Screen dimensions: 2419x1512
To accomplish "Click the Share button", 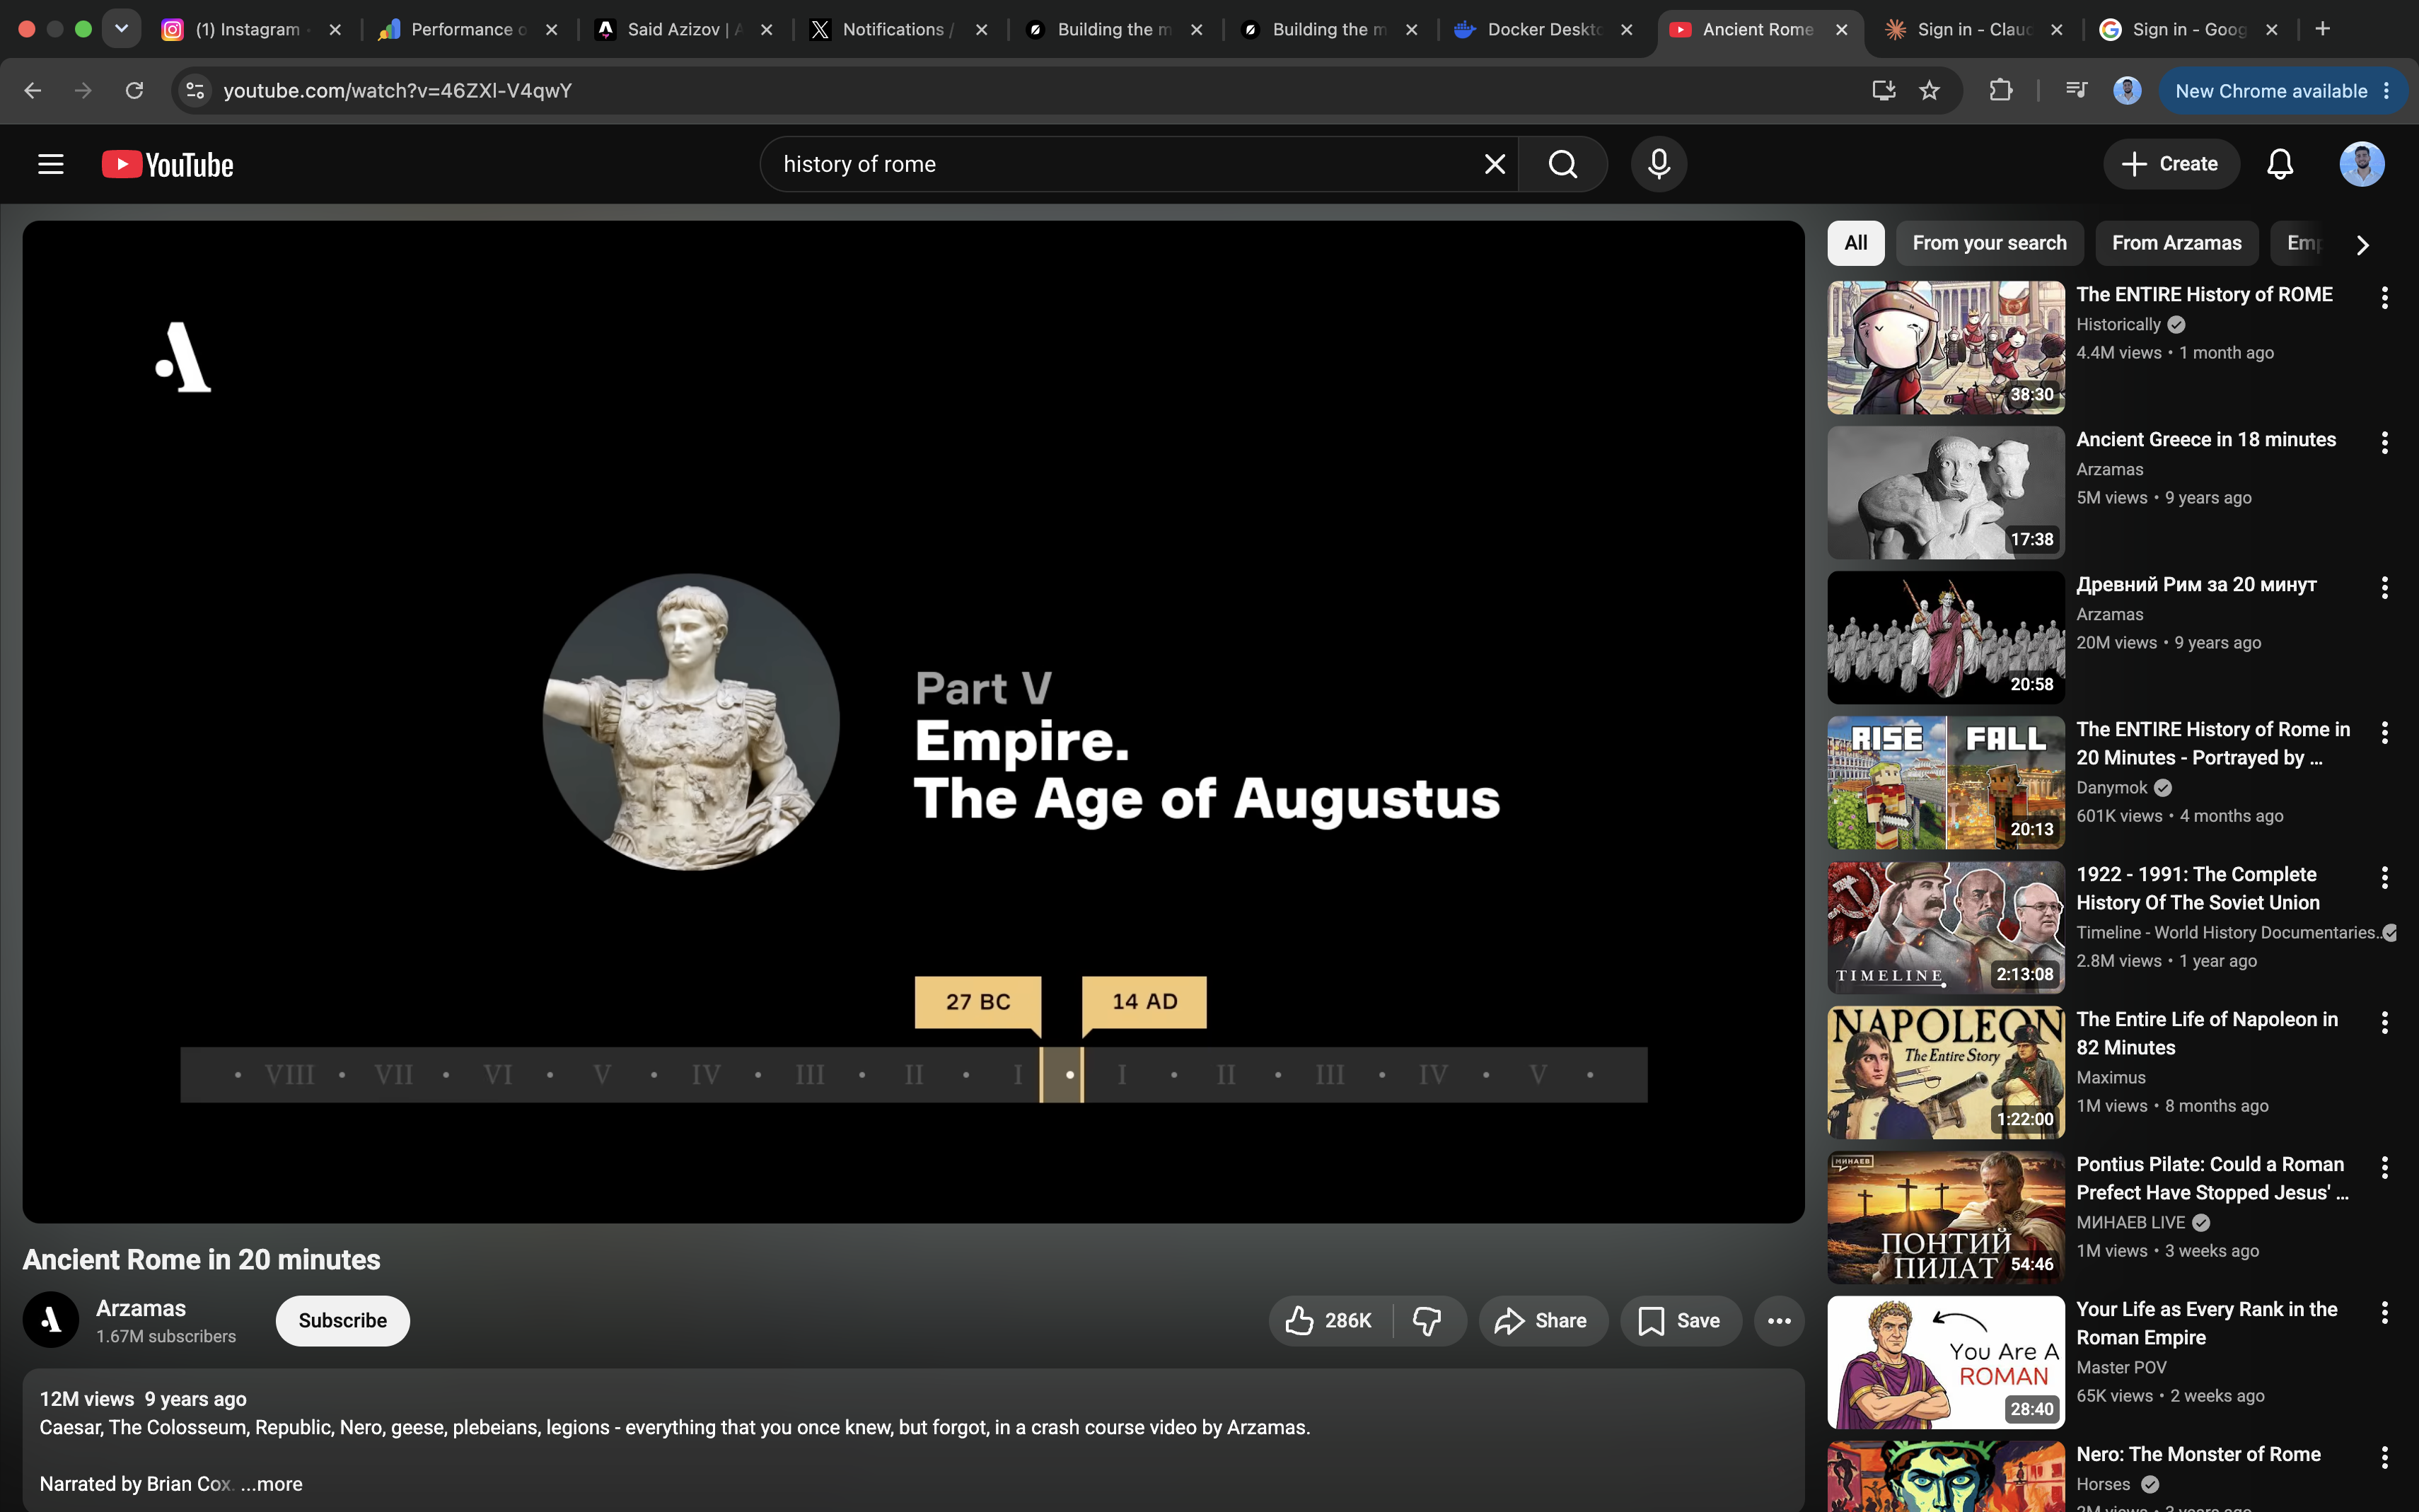I will pos(1543,1320).
